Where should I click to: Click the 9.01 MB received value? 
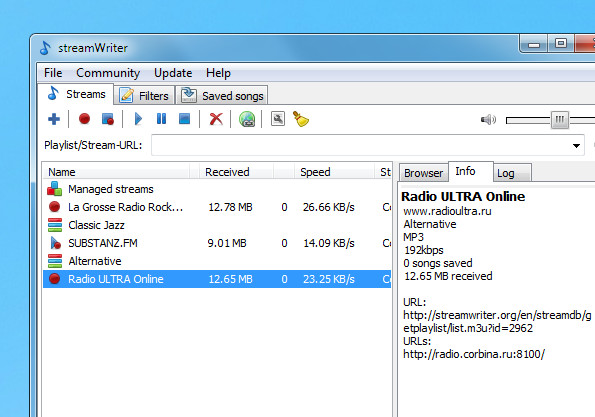click(227, 243)
